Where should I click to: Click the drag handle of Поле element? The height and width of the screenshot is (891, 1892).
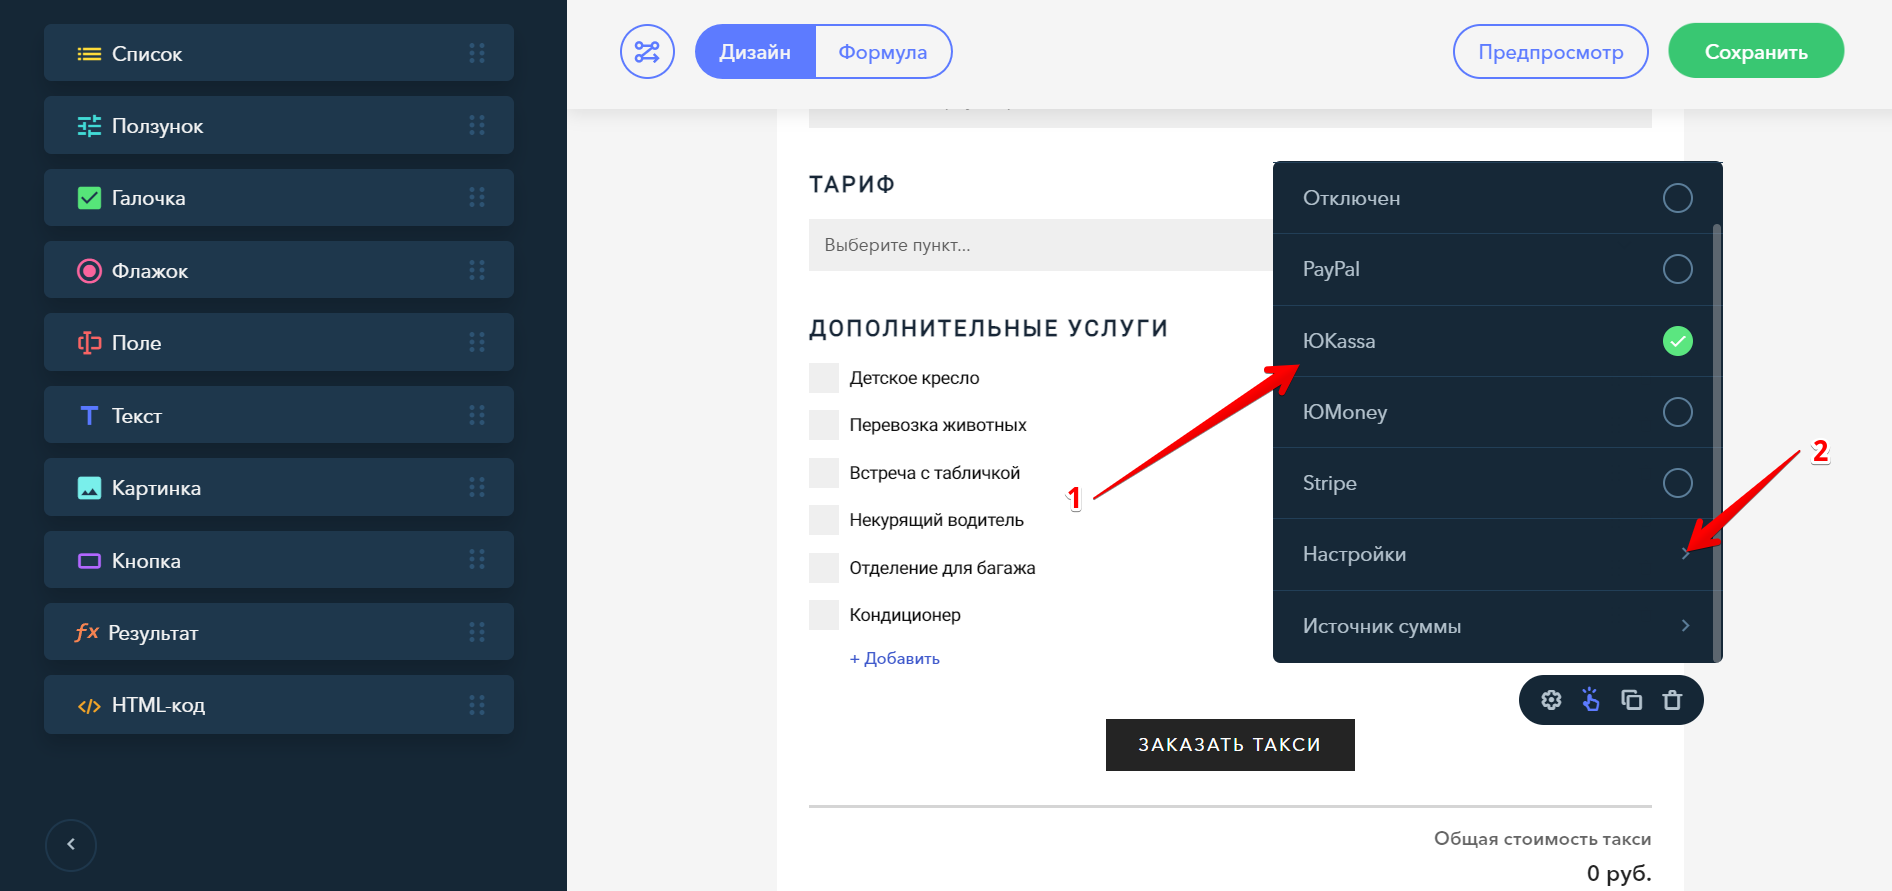coord(477,342)
